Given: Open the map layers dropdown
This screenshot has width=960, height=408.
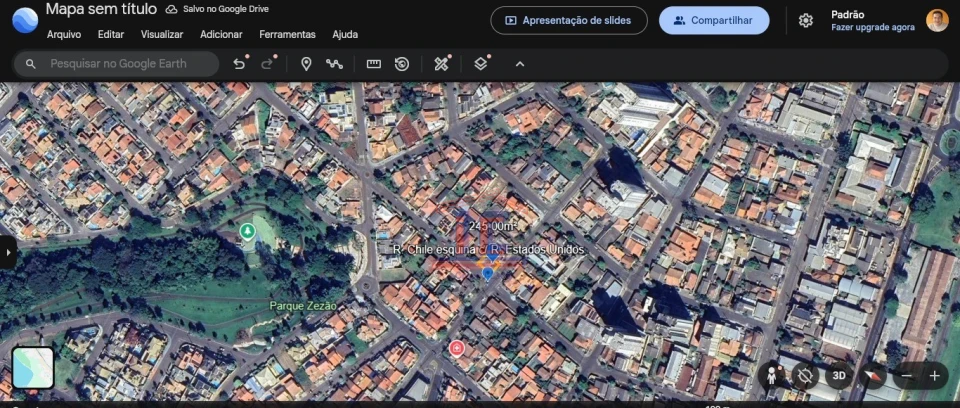Looking at the screenshot, I should click(x=481, y=64).
